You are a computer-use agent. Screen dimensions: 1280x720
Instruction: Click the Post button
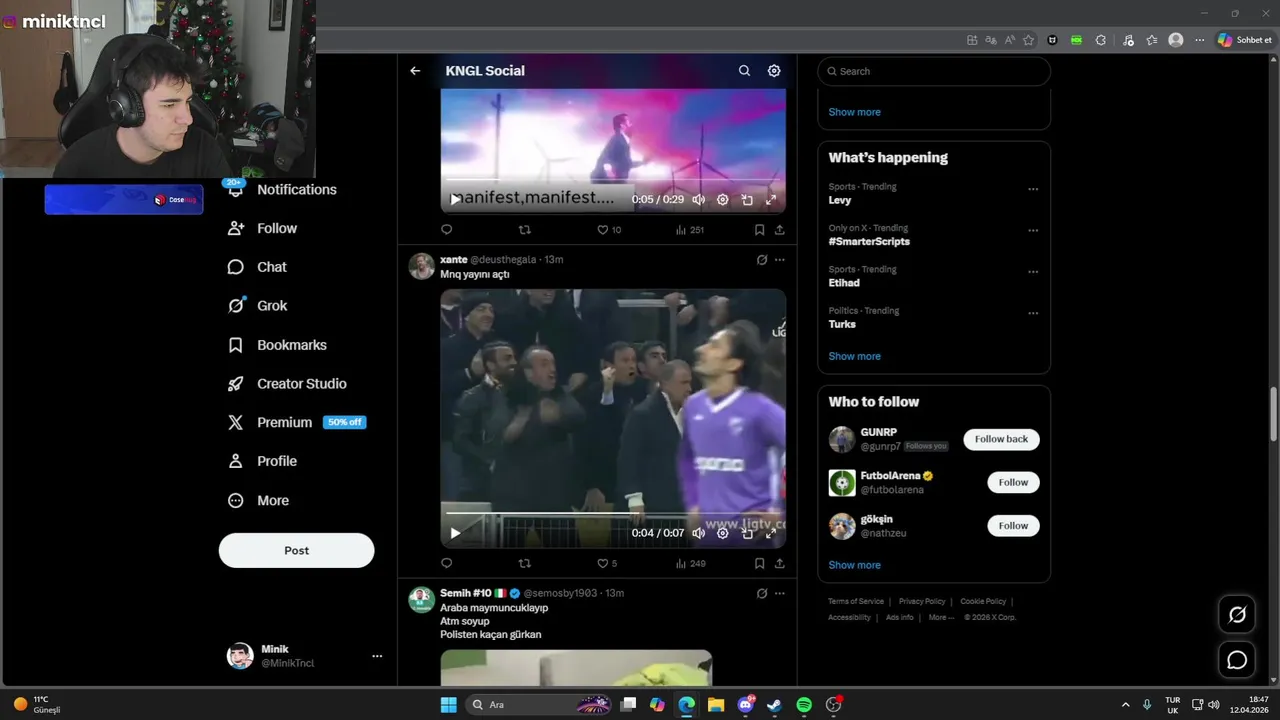pyautogui.click(x=297, y=550)
